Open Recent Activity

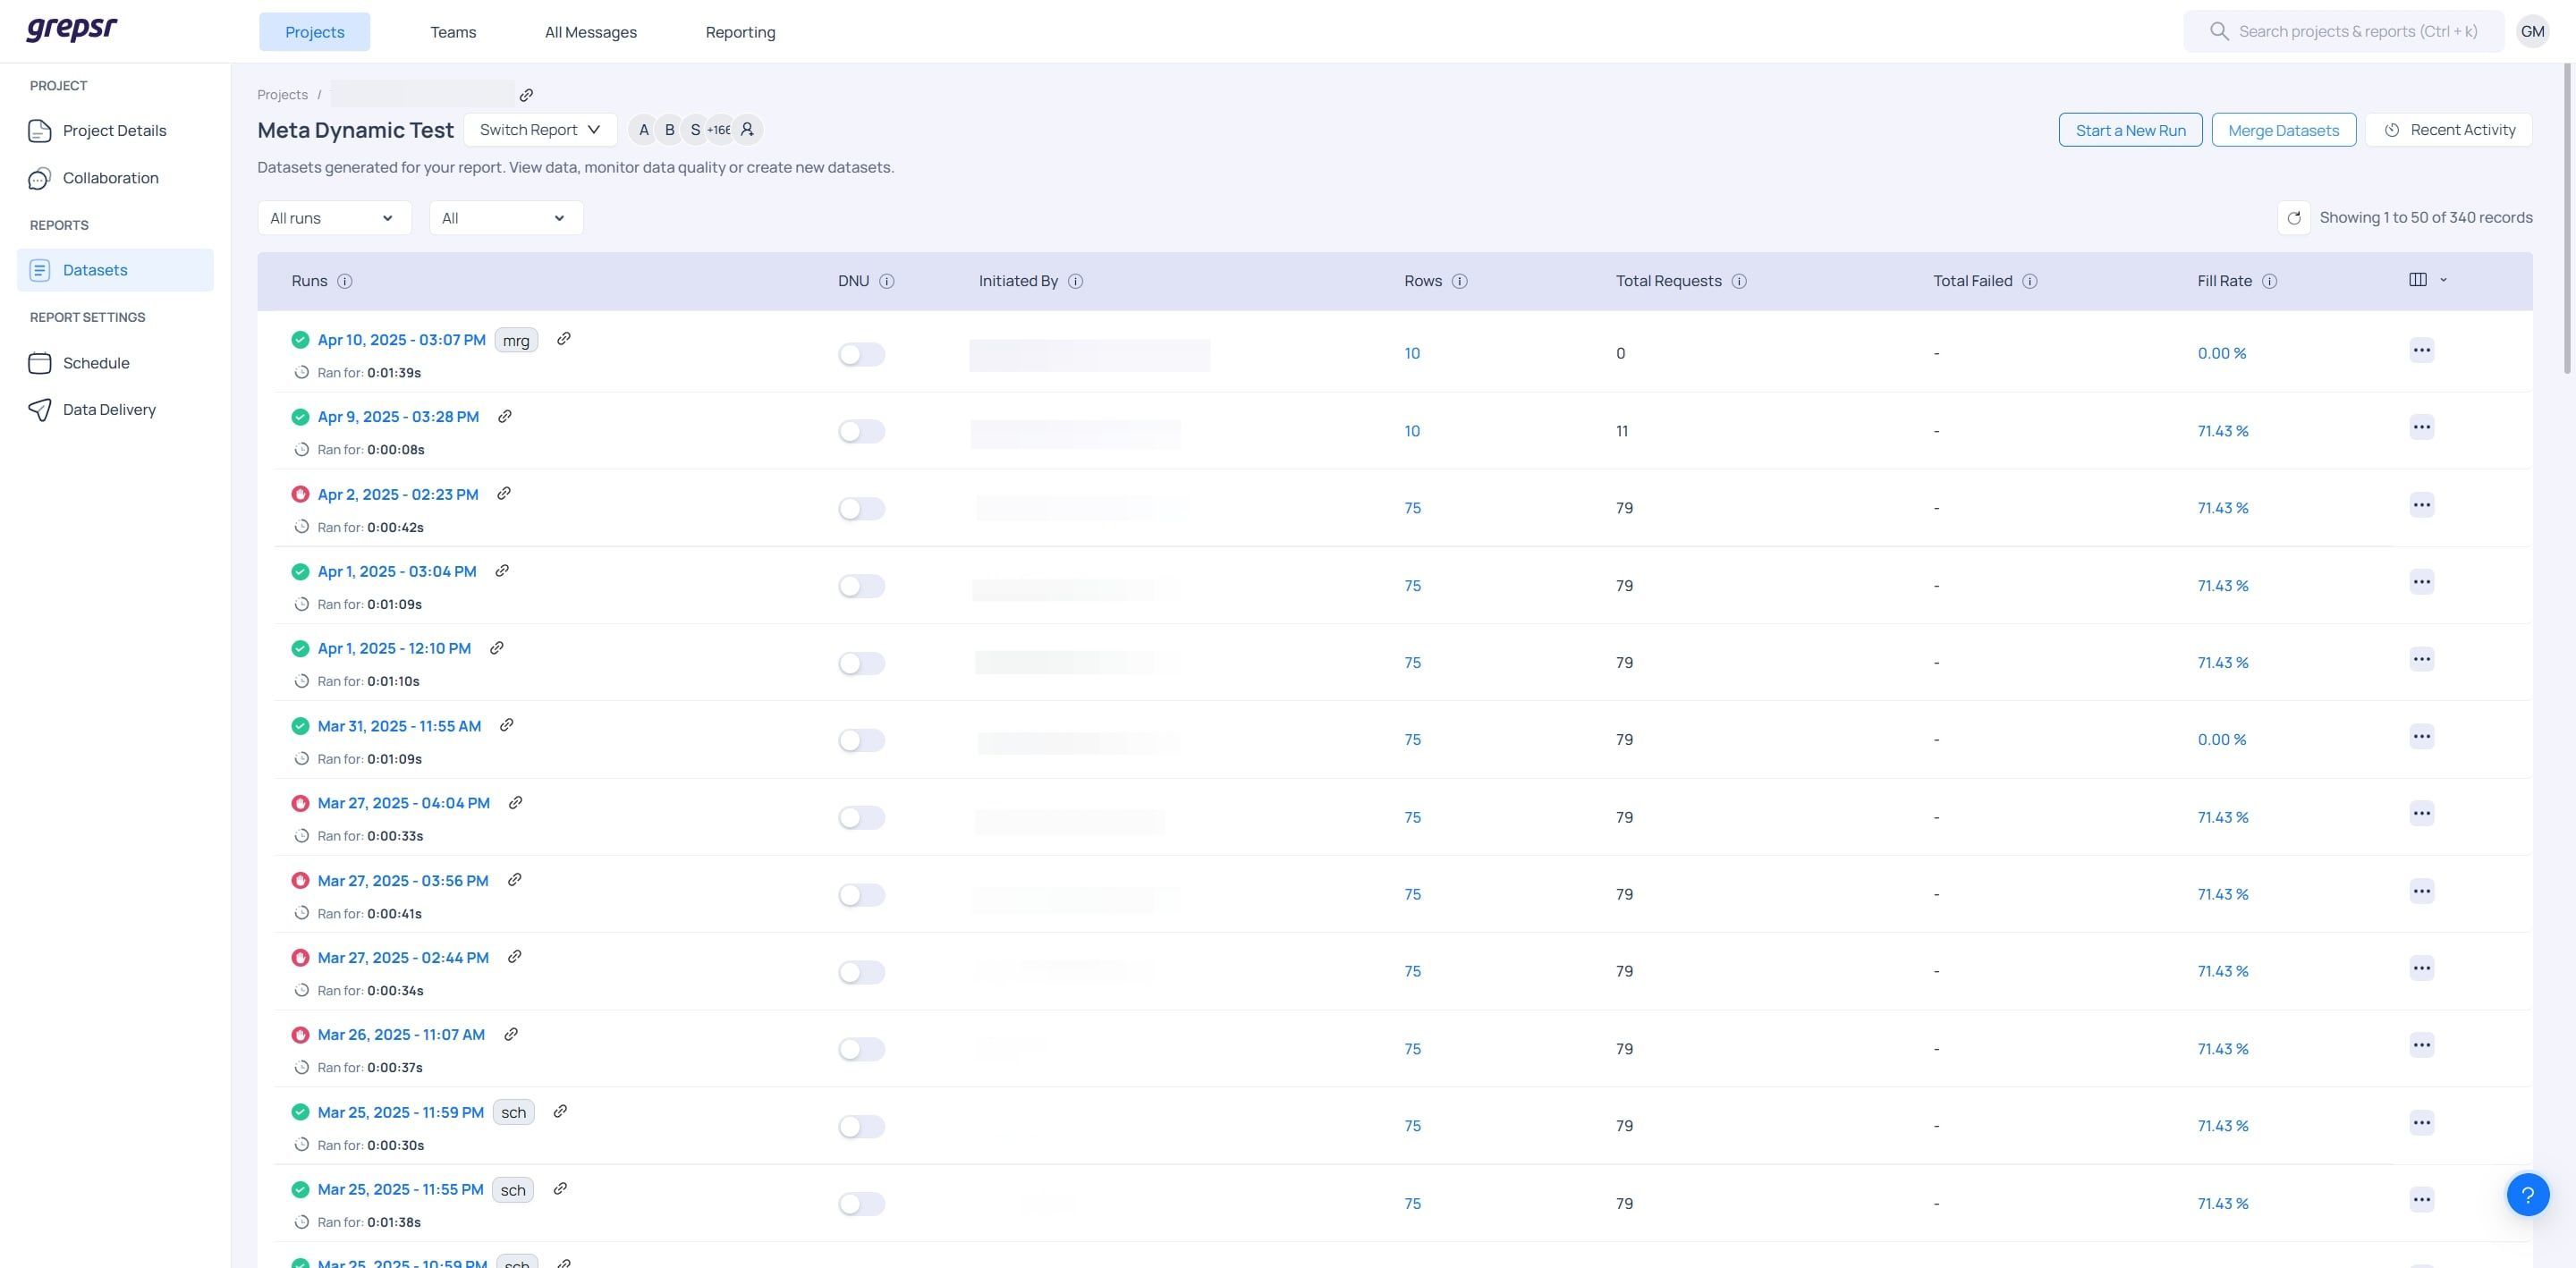2448,130
